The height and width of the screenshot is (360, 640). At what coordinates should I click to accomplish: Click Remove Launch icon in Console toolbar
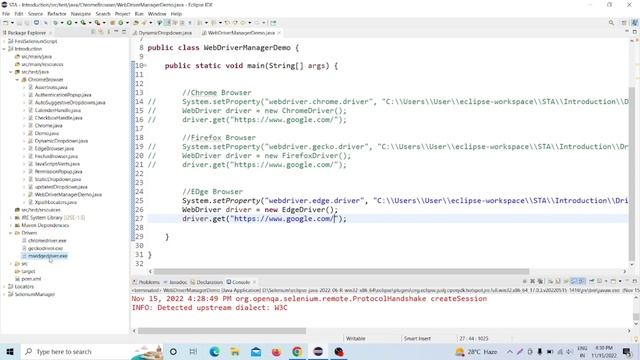coord(532,282)
